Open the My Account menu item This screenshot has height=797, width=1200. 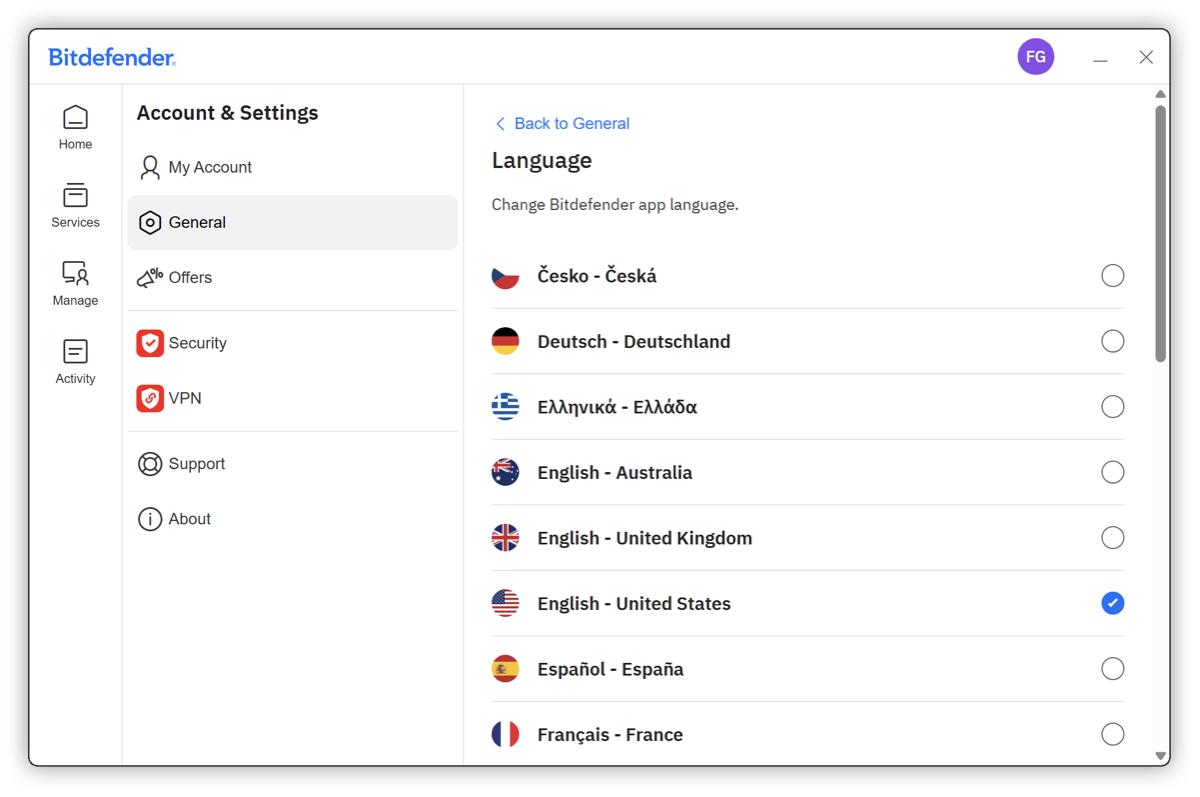[293, 167]
